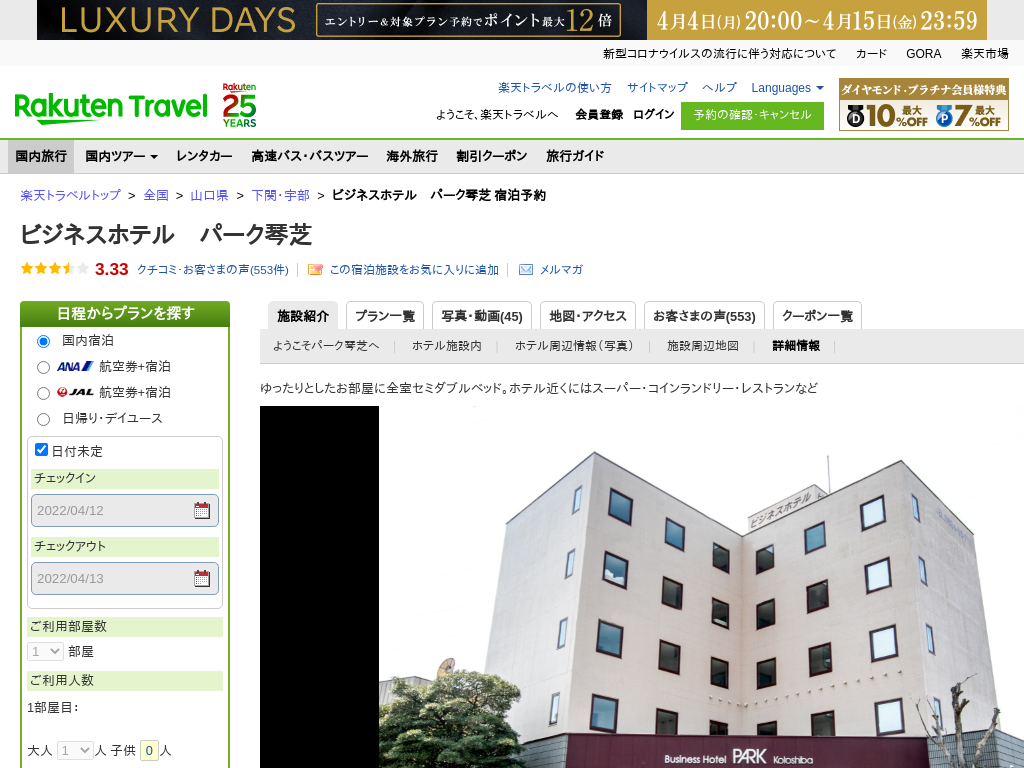The width and height of the screenshot is (1024, 768).
Task: Click the mail magazine envelope icon
Action: (526, 270)
